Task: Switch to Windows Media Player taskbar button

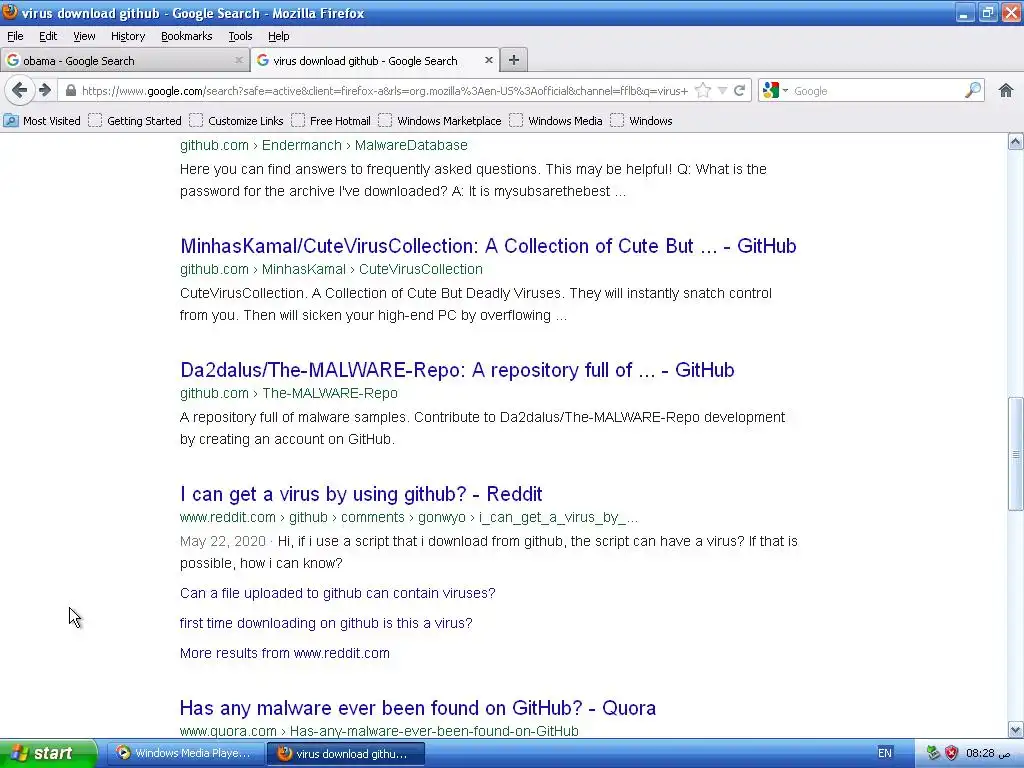Action: pyautogui.click(x=188, y=754)
